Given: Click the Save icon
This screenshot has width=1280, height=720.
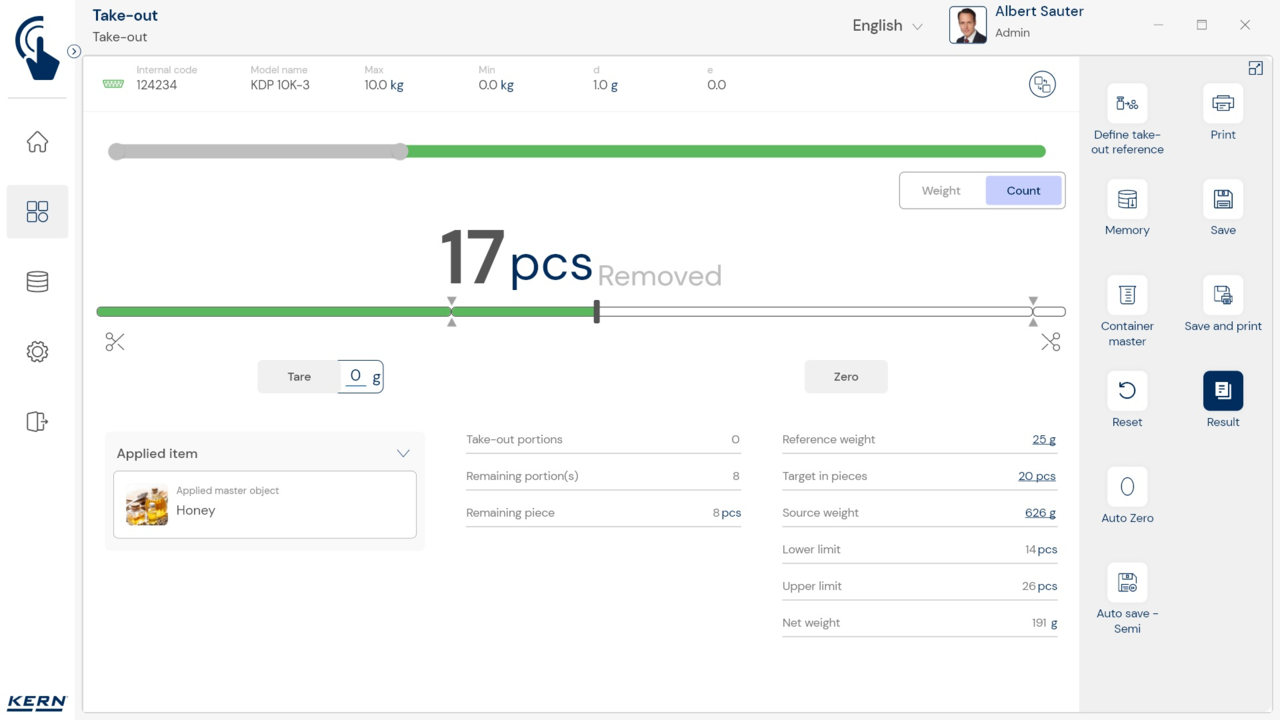Looking at the screenshot, I should point(1222,200).
